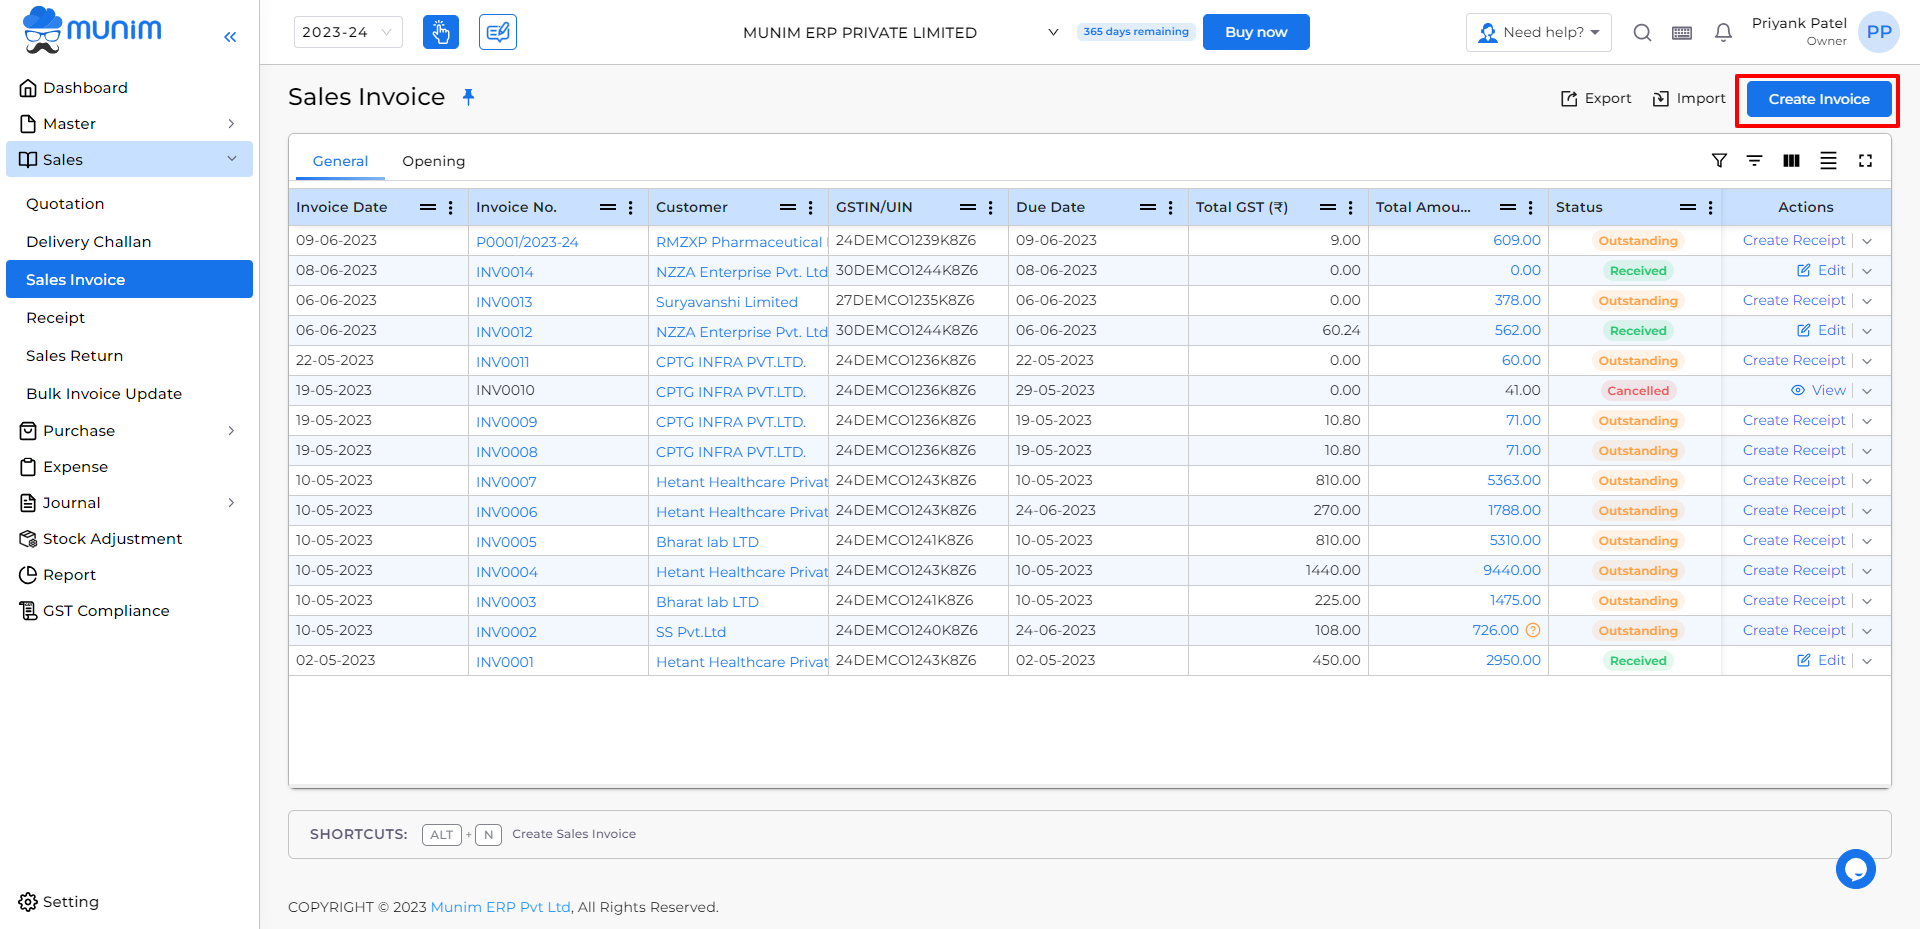The width and height of the screenshot is (1920, 929).
Task: Open Setting at sidebar bottom
Action: [x=59, y=901]
